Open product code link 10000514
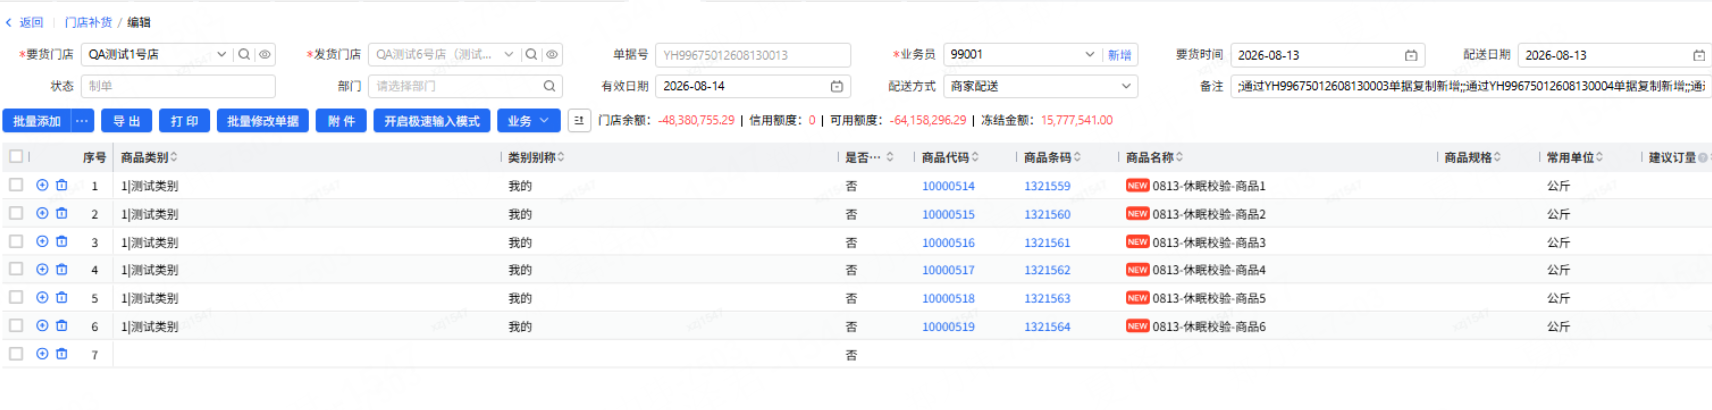 (948, 186)
